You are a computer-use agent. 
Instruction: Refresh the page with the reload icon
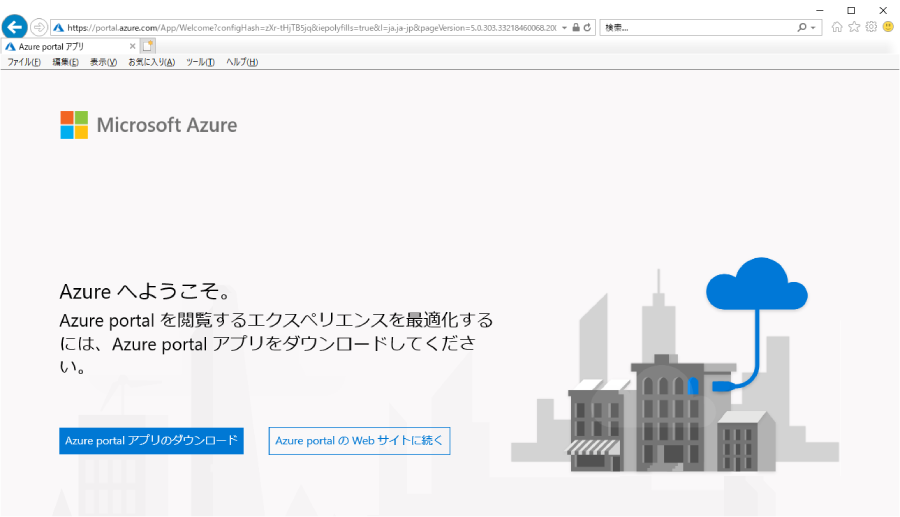point(587,27)
